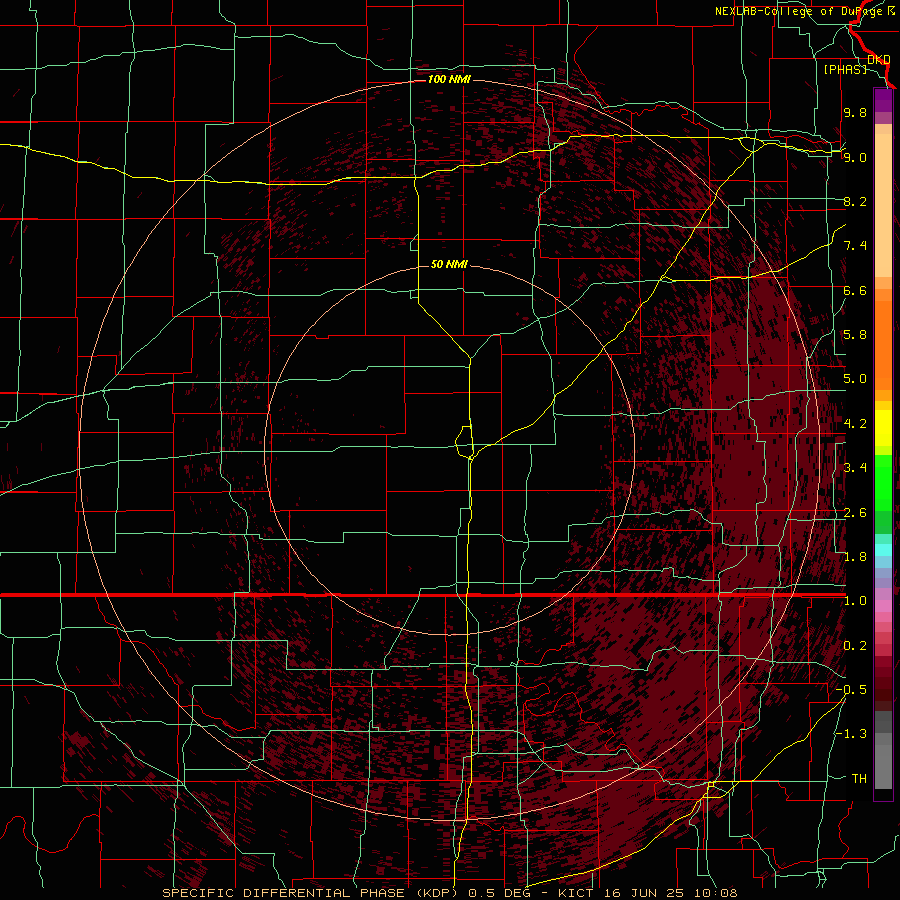Click the -0.5 value on the color scale
Screen dimensions: 900x900
[x=851, y=690]
